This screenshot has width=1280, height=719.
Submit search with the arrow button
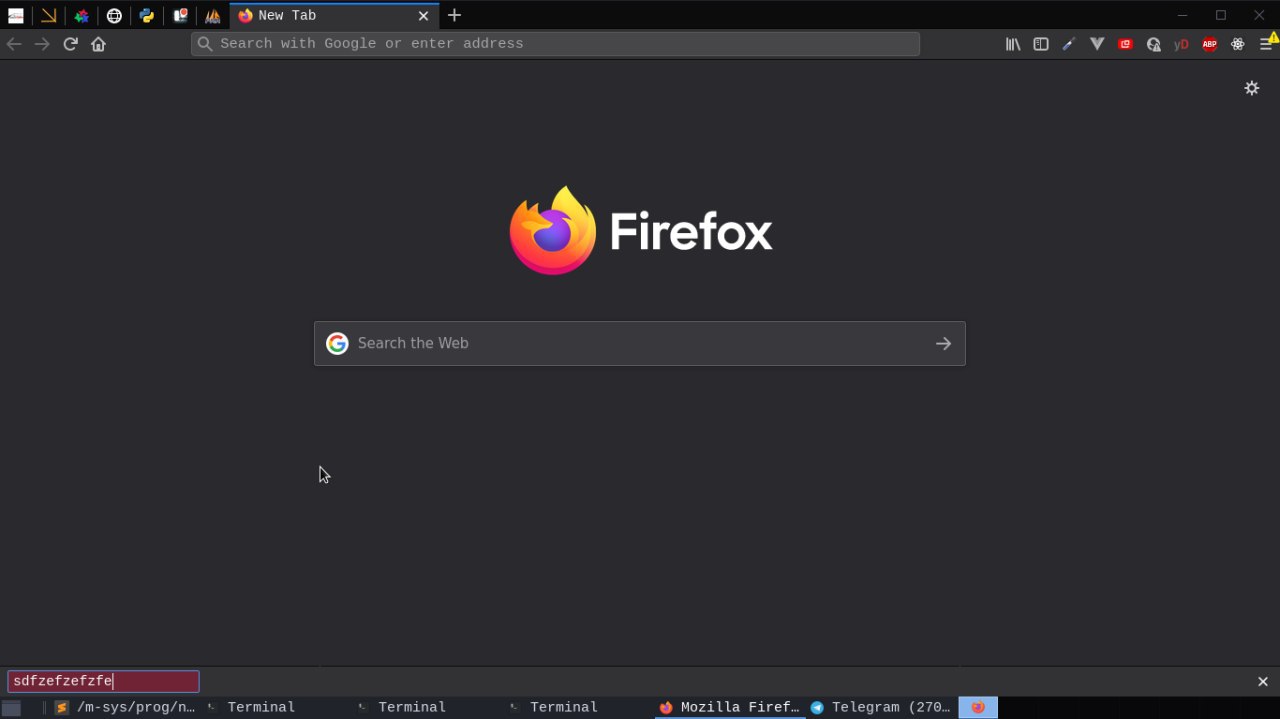click(943, 343)
